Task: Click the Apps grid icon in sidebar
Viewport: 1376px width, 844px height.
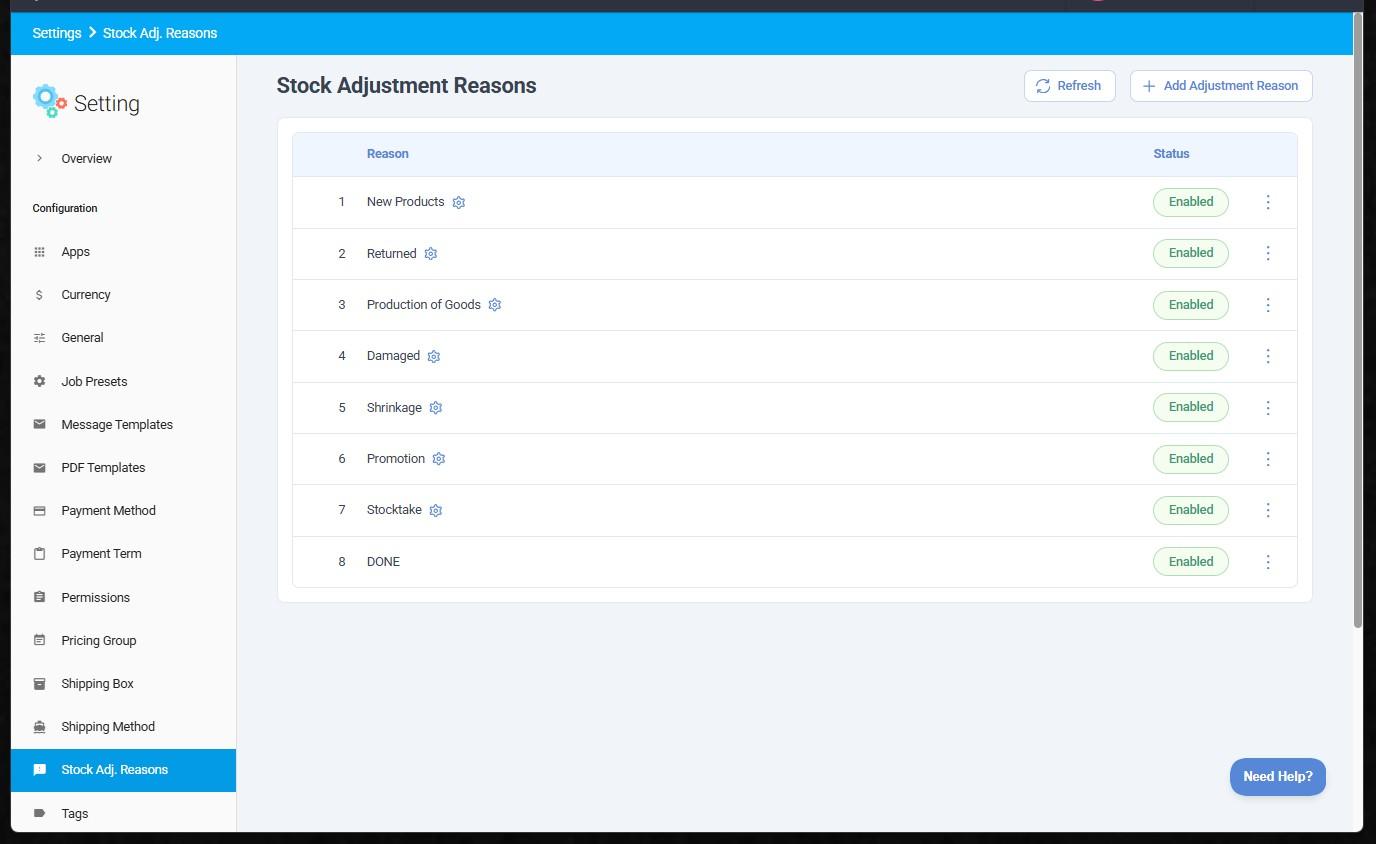Action: click(40, 252)
